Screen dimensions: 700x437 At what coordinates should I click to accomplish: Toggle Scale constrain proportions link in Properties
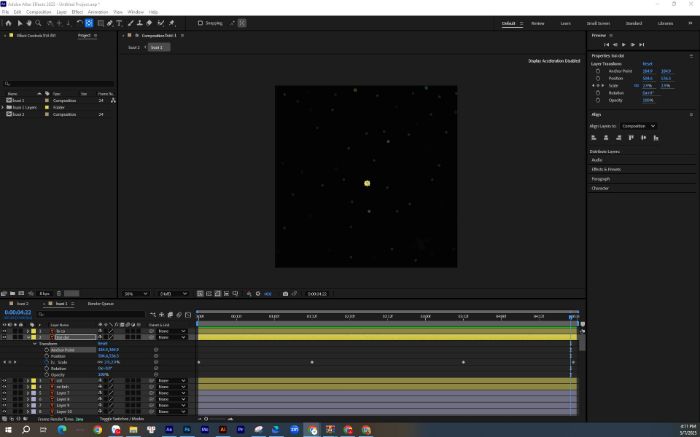pos(636,86)
